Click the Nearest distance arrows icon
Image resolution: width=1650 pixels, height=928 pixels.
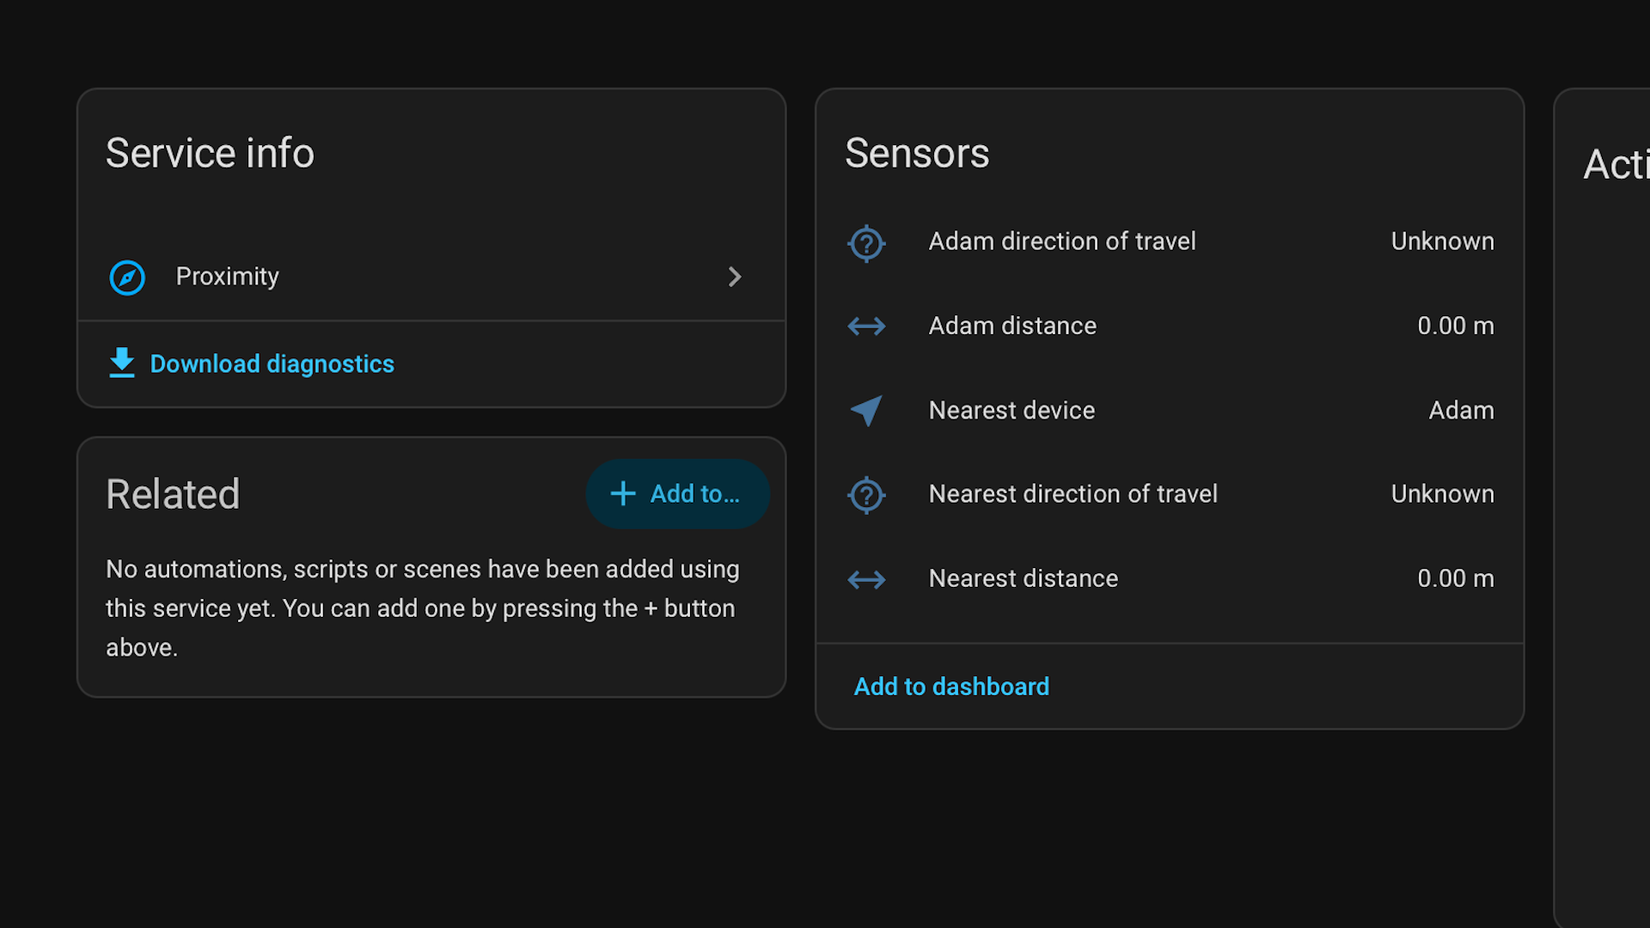866,579
